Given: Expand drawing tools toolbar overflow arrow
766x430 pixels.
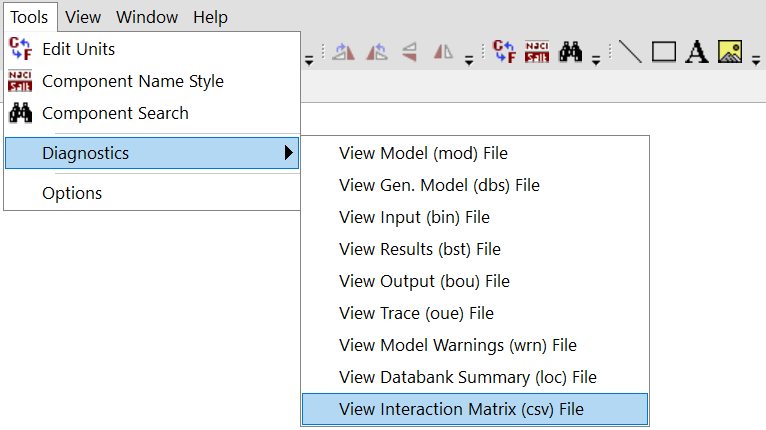Looking at the screenshot, I should [756, 61].
